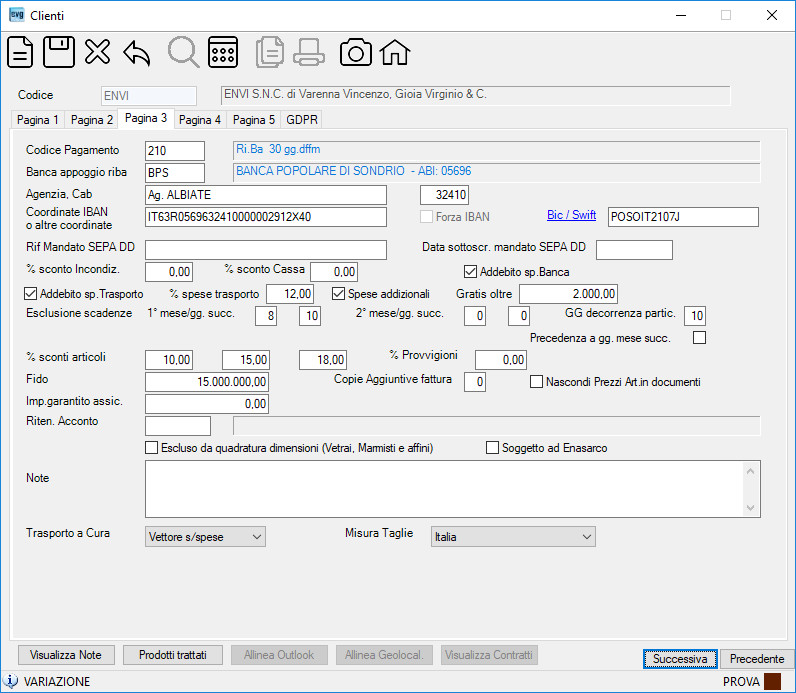
Task: Toggle the Spese addizionali checkbox
Action: (339, 293)
